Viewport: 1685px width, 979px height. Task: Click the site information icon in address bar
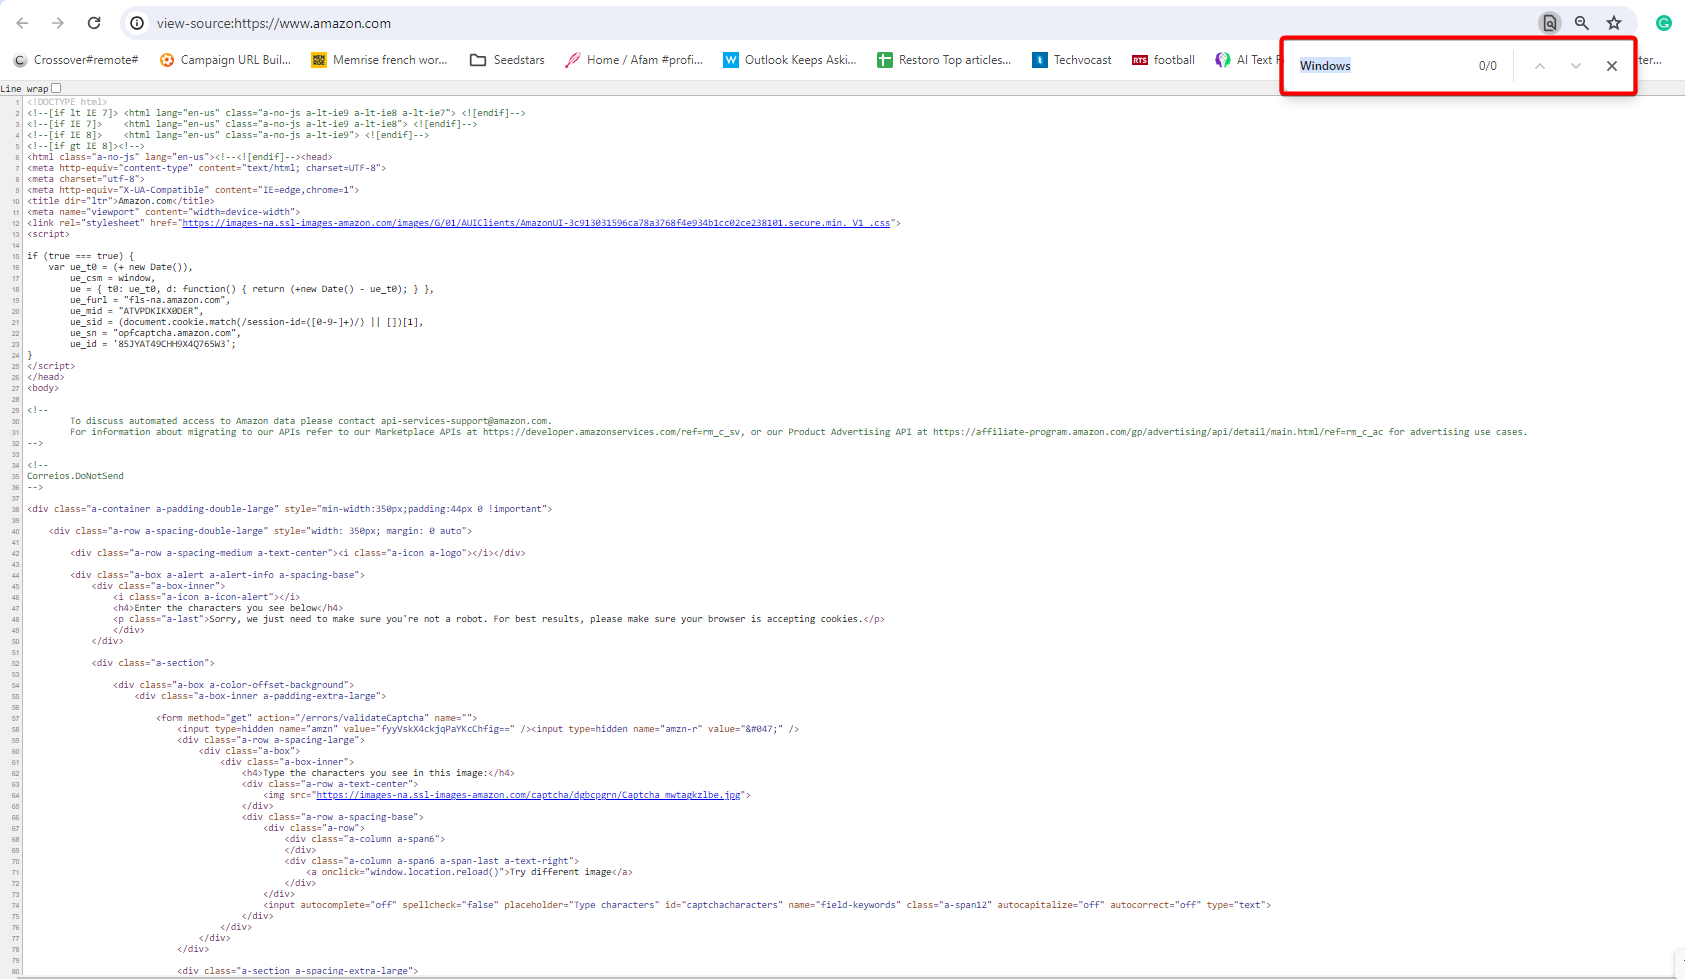click(134, 22)
